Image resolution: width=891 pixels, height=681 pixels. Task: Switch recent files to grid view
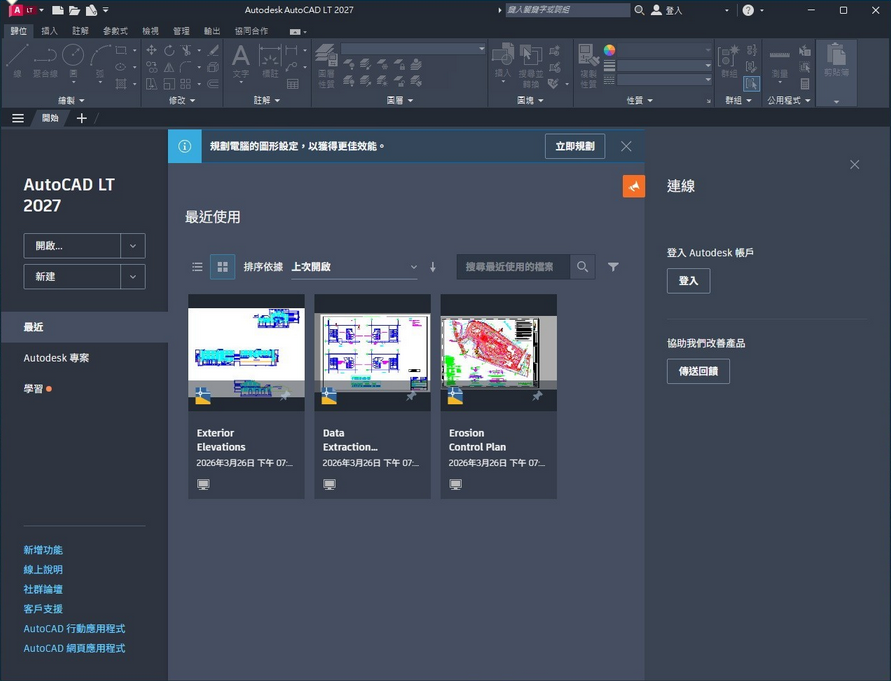click(223, 267)
